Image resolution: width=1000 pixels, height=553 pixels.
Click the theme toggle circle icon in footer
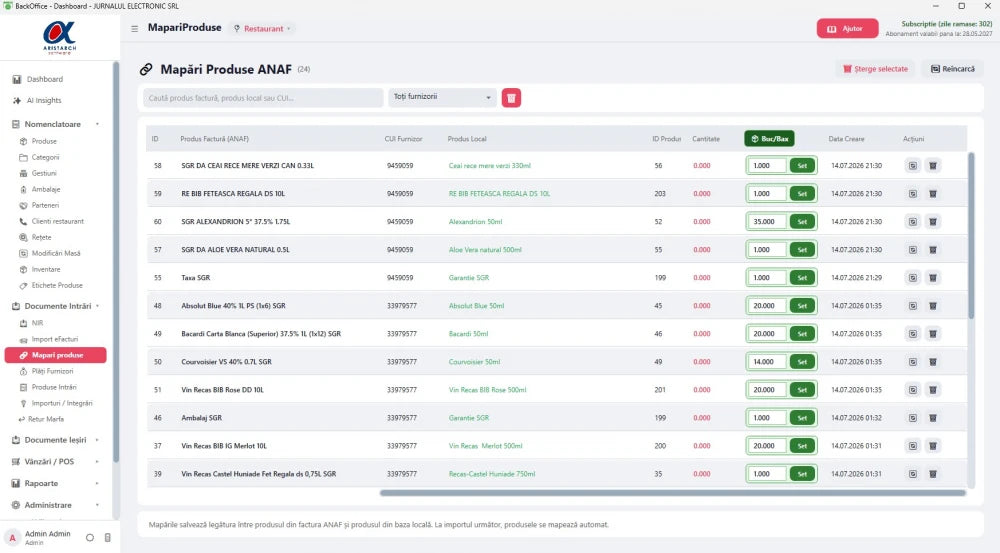[x=90, y=538]
